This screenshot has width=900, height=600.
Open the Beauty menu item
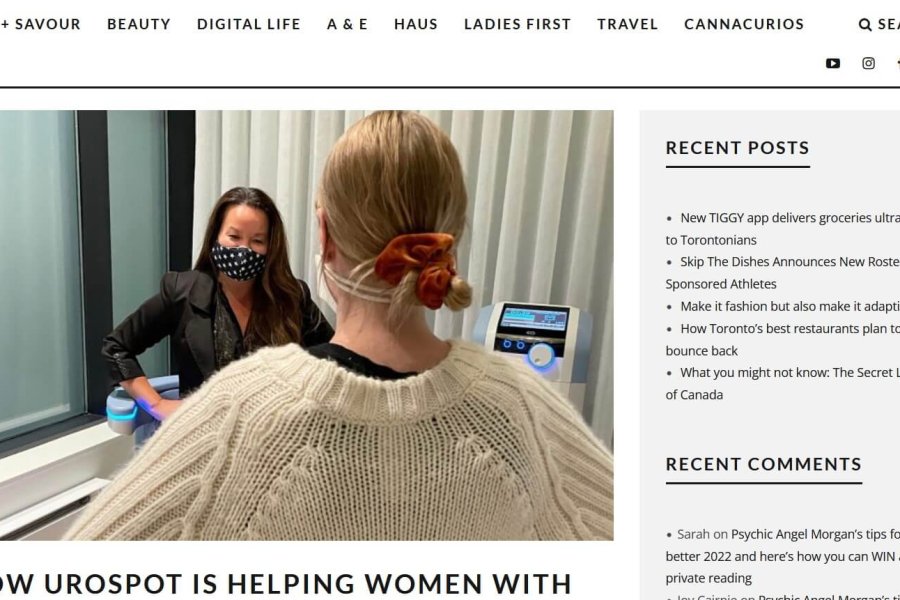tap(139, 24)
